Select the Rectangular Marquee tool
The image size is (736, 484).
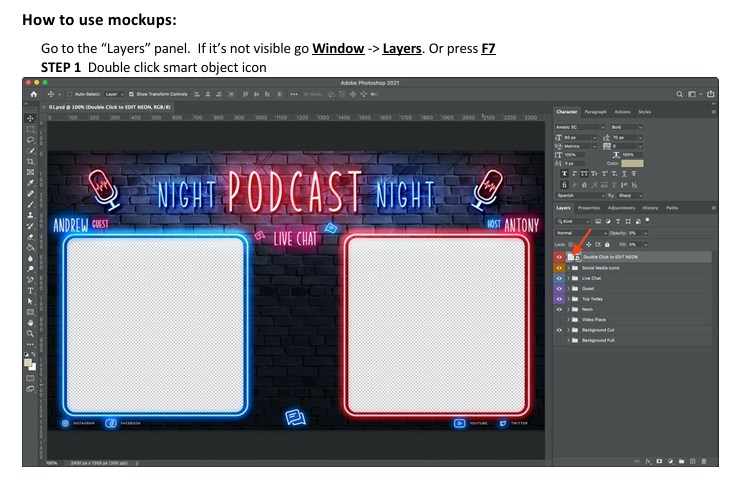coord(31,129)
